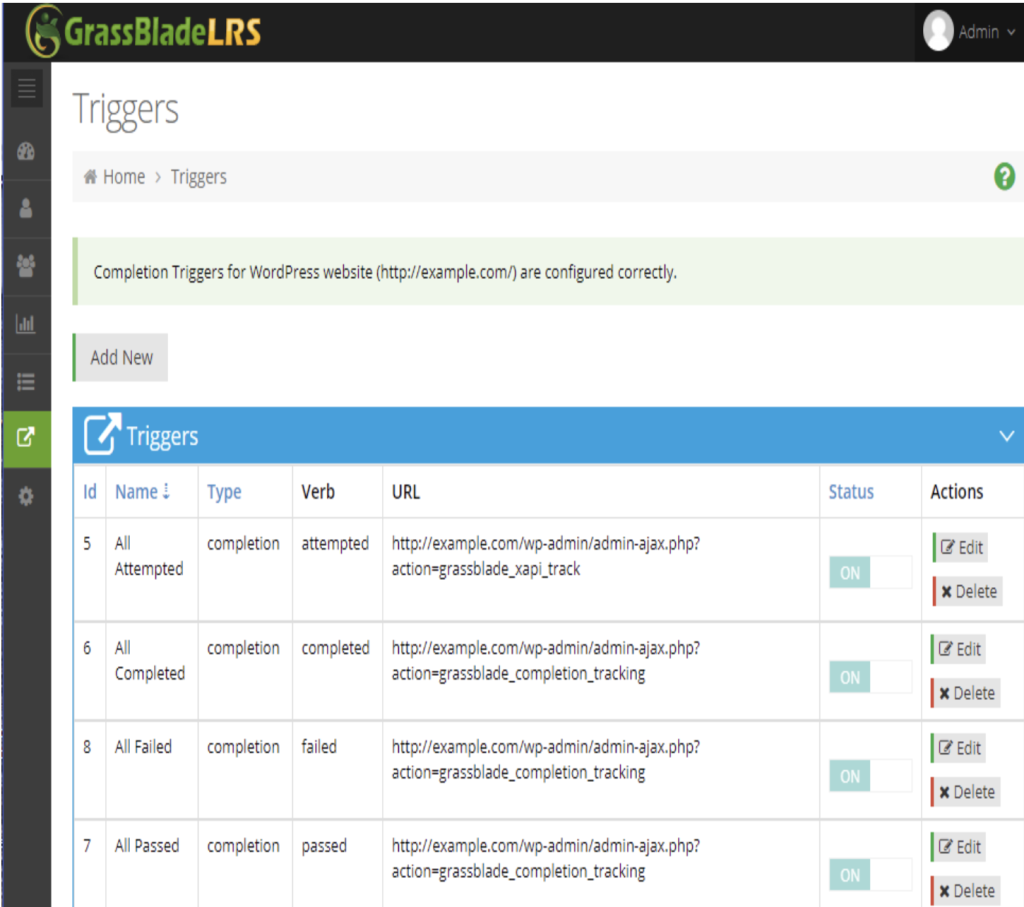
Task: Delete the All Attempted trigger
Action: [968, 592]
